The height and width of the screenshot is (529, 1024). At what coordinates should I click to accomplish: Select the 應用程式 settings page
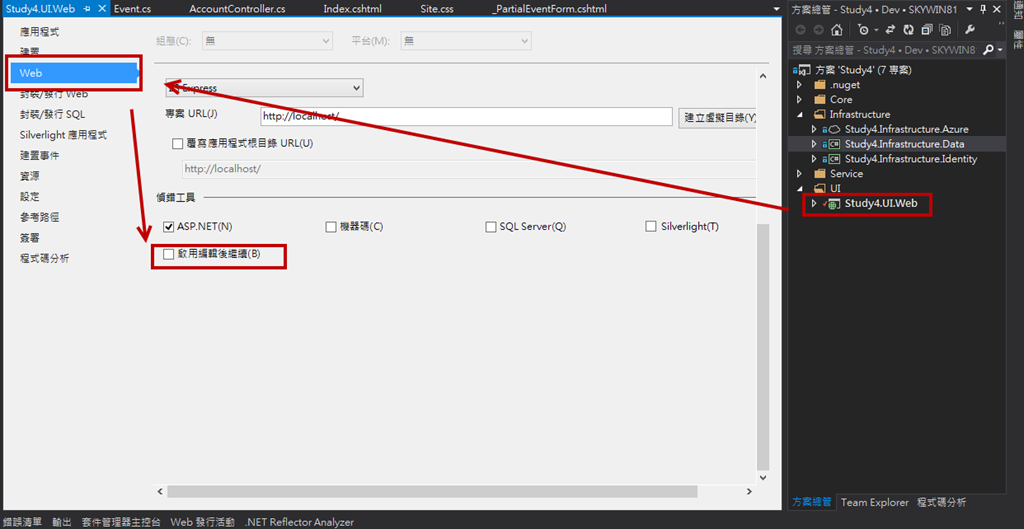39,31
